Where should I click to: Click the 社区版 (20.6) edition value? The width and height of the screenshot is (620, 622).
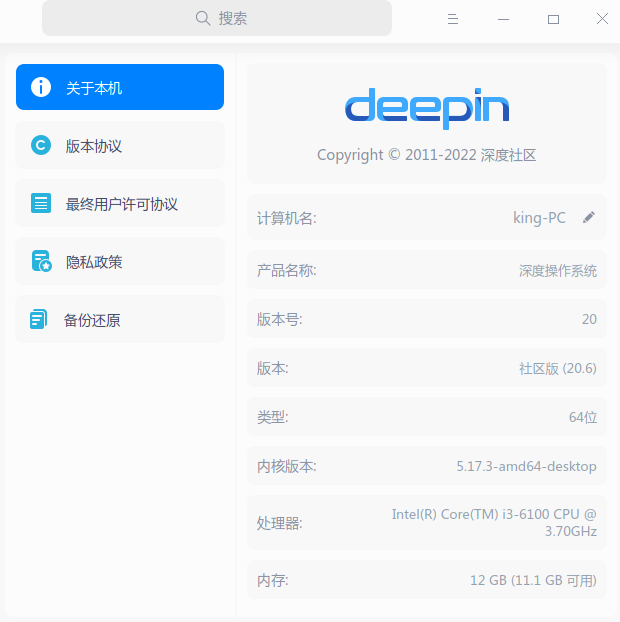557,369
